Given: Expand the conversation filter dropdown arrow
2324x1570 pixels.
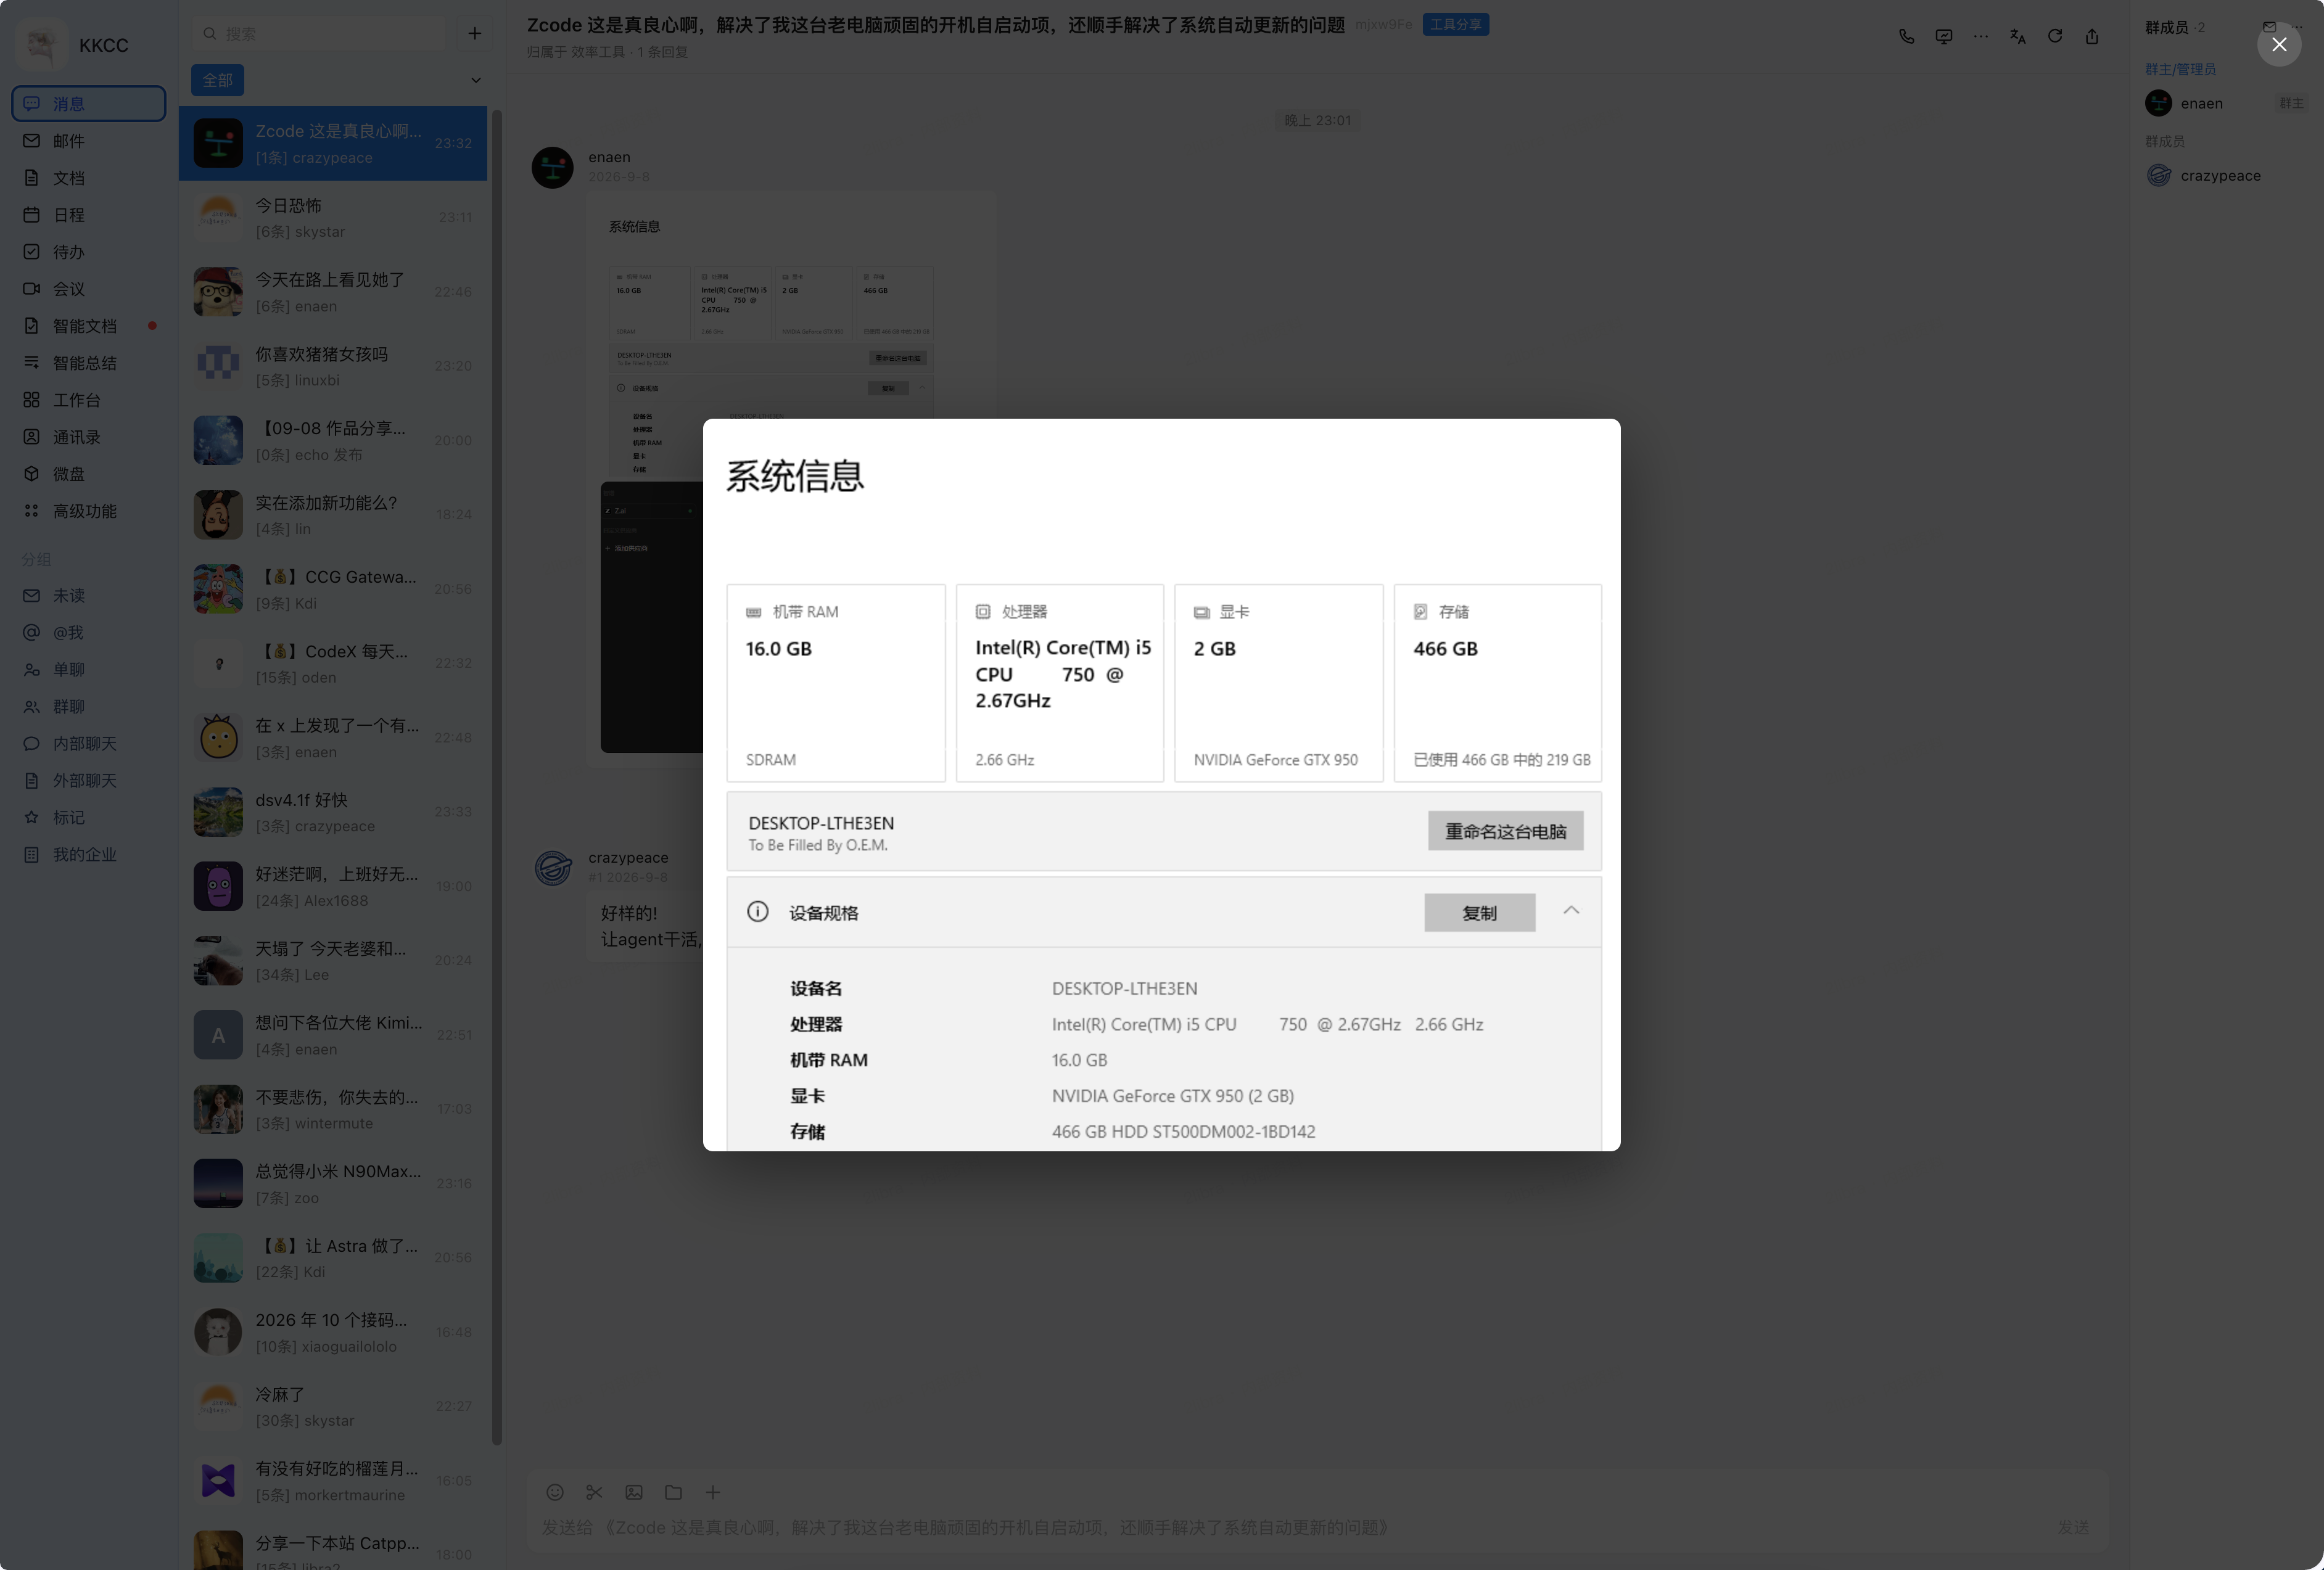Looking at the screenshot, I should coord(476,80).
